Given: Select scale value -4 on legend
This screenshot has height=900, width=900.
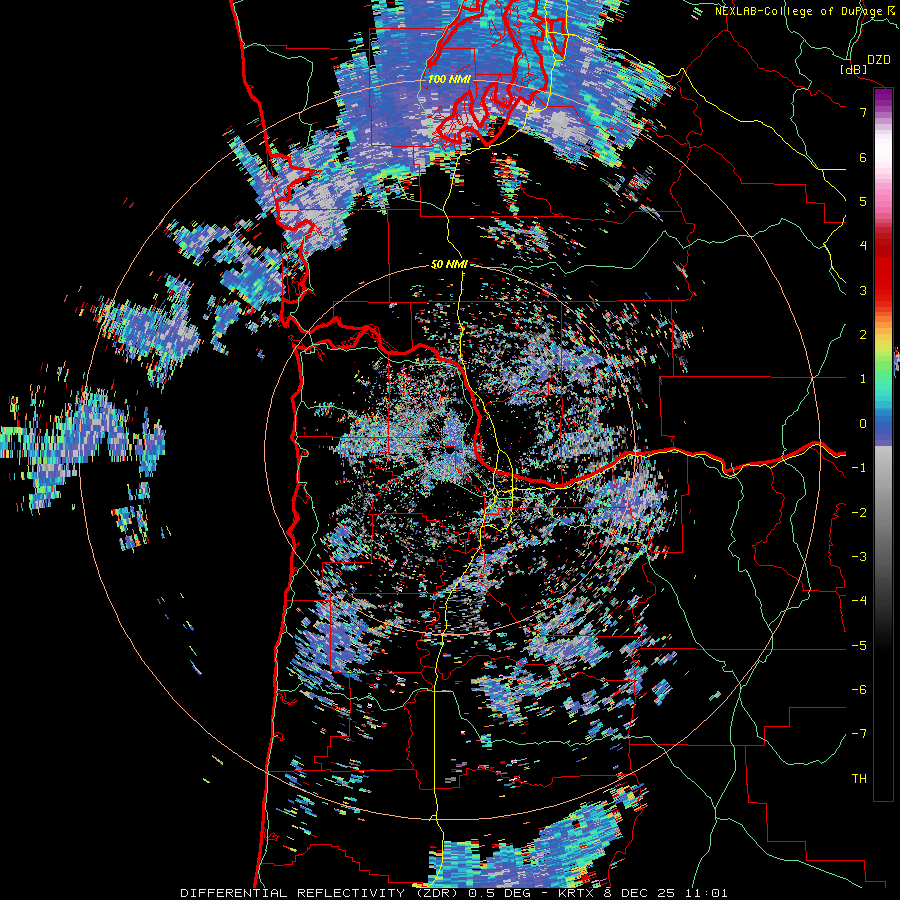Looking at the screenshot, I should point(859,601).
